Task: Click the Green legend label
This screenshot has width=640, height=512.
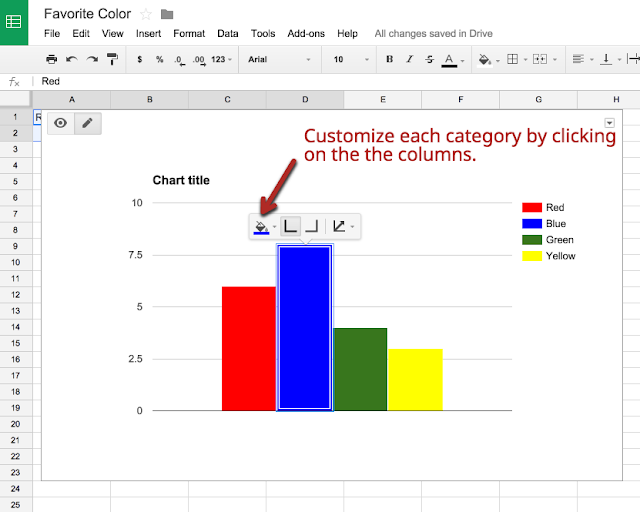Action: pos(560,240)
